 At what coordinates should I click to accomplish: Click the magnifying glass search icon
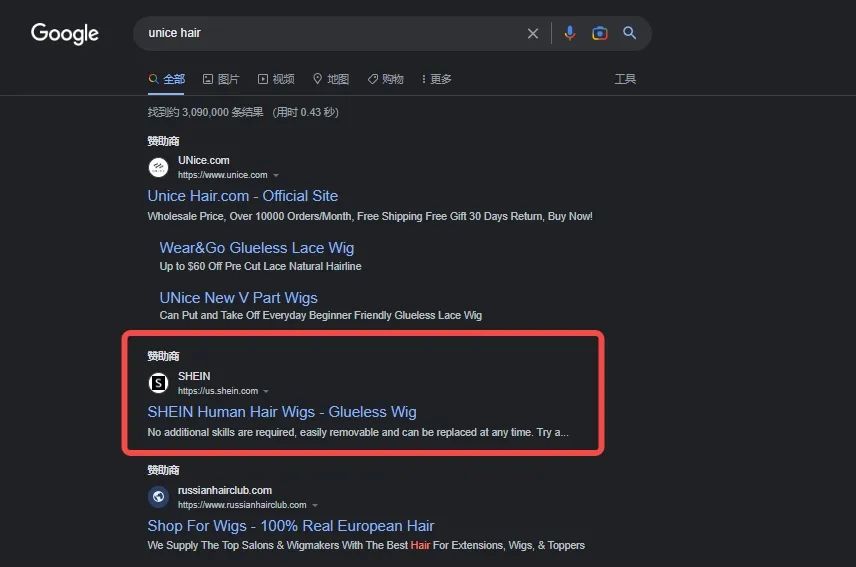tap(629, 33)
